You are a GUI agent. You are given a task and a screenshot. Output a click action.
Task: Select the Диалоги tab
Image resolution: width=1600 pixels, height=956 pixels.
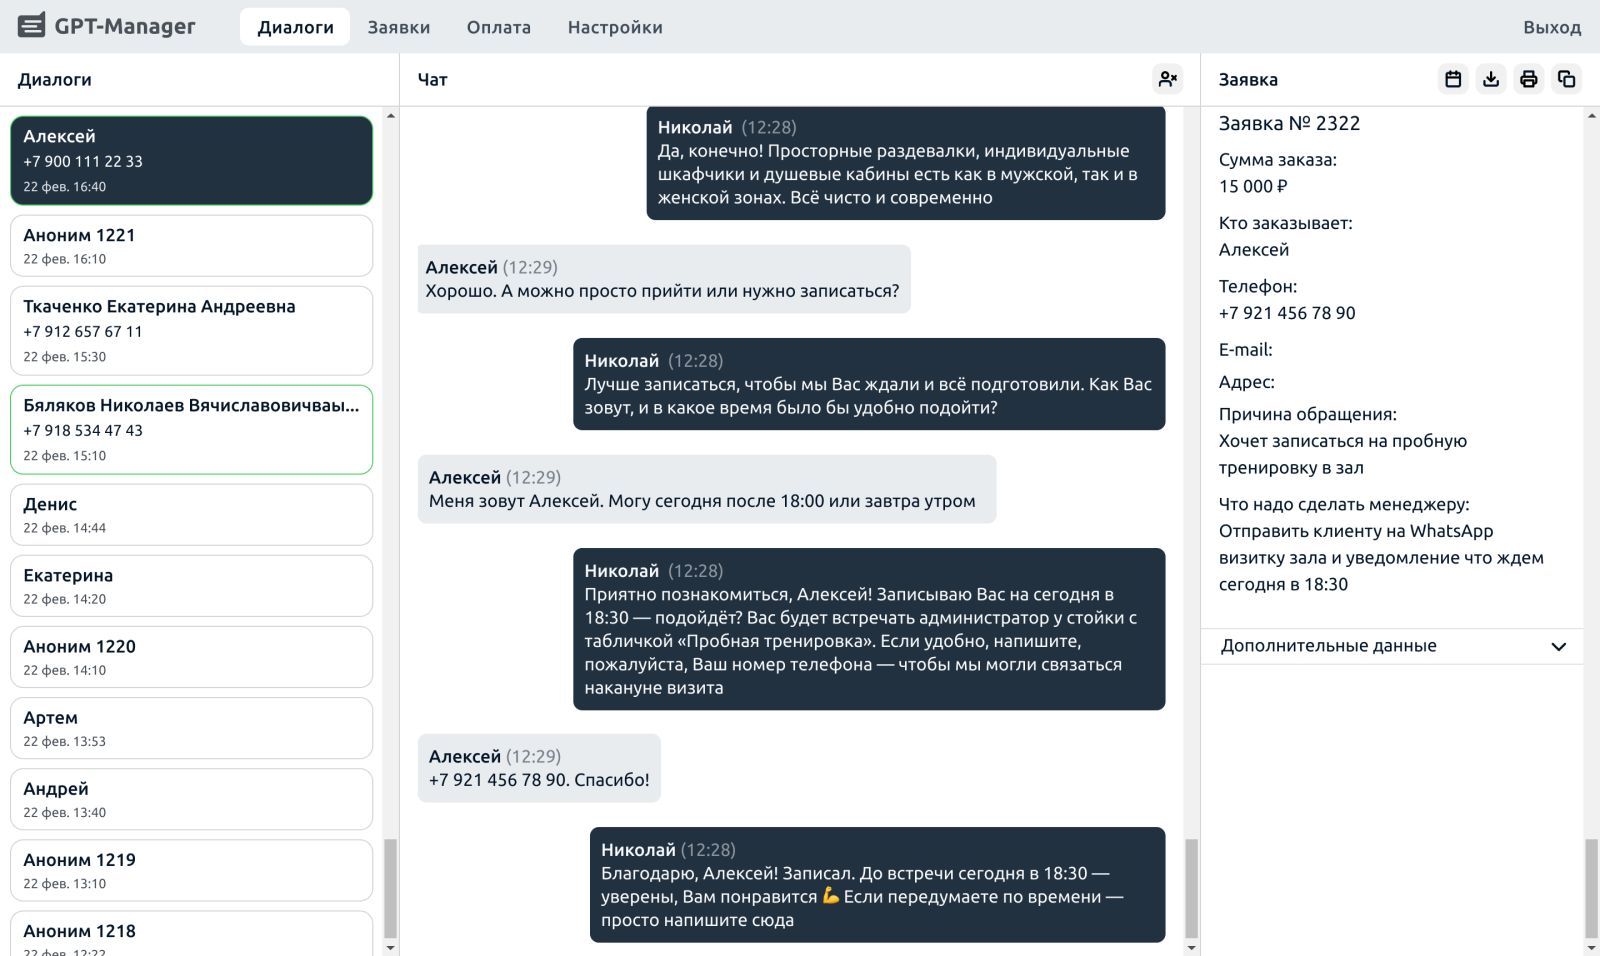pos(295,27)
